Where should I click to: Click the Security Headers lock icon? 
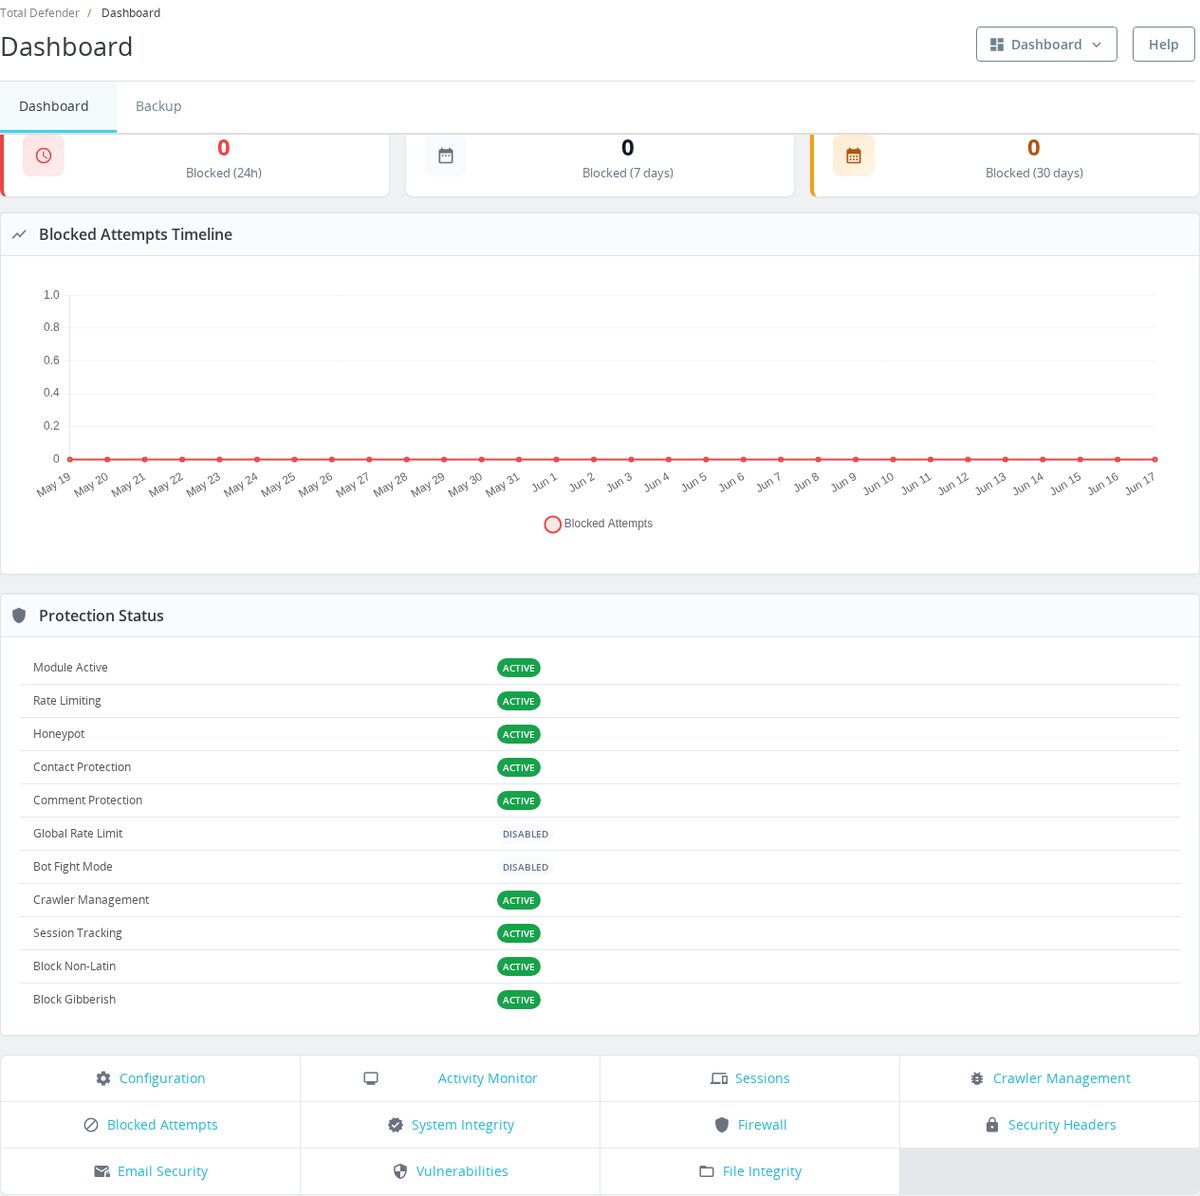[992, 1125]
